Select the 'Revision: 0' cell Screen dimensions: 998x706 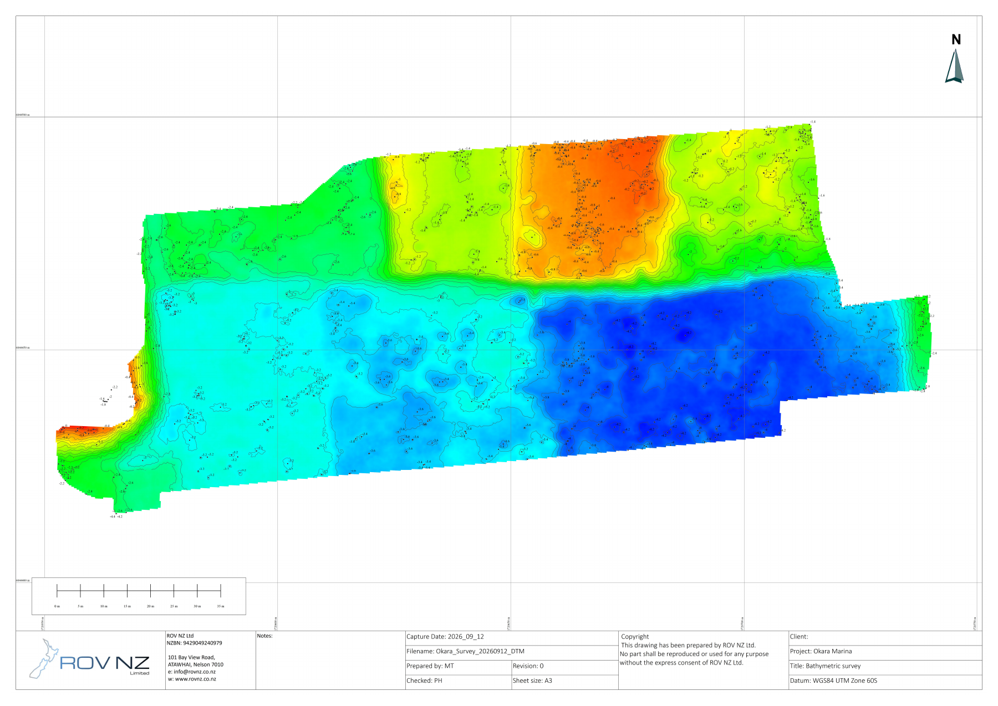click(x=565, y=667)
